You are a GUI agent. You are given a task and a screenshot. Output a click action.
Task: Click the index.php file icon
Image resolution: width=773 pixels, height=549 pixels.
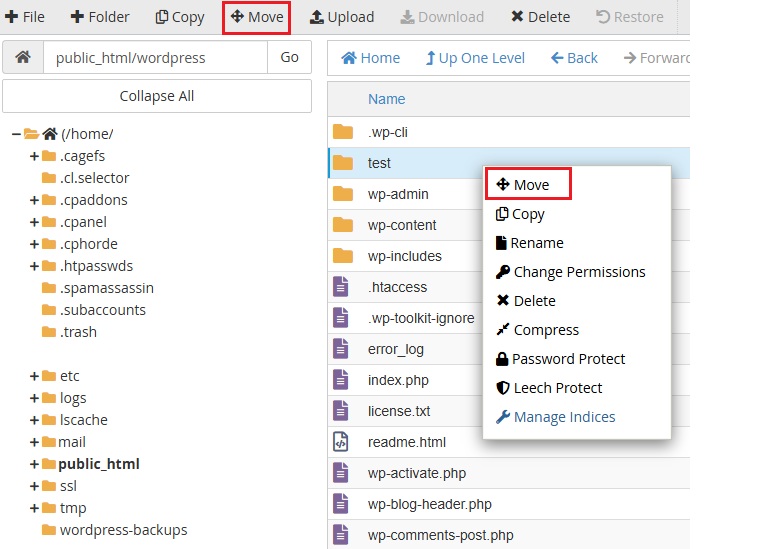[343, 380]
